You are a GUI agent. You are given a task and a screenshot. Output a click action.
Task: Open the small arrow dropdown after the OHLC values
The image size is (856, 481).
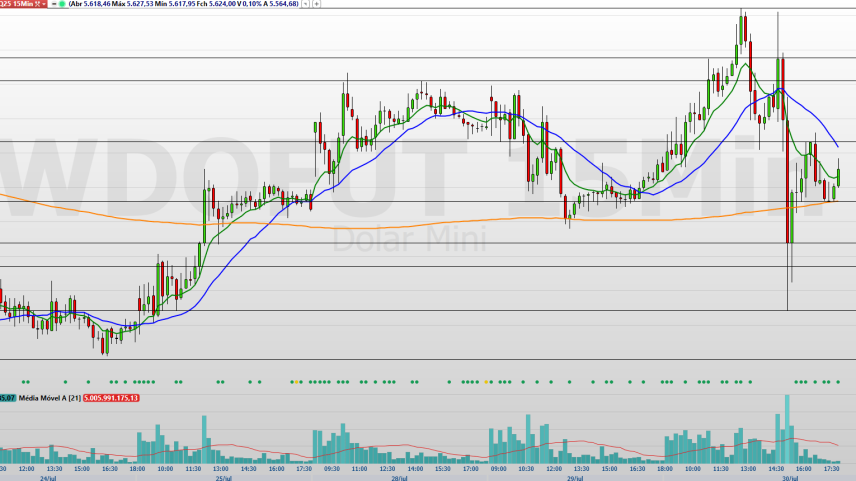(306, 4)
